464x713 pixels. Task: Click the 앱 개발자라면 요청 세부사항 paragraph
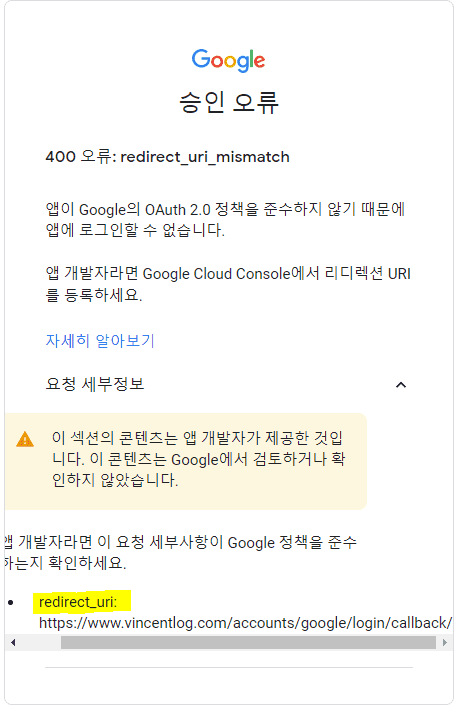(181, 552)
